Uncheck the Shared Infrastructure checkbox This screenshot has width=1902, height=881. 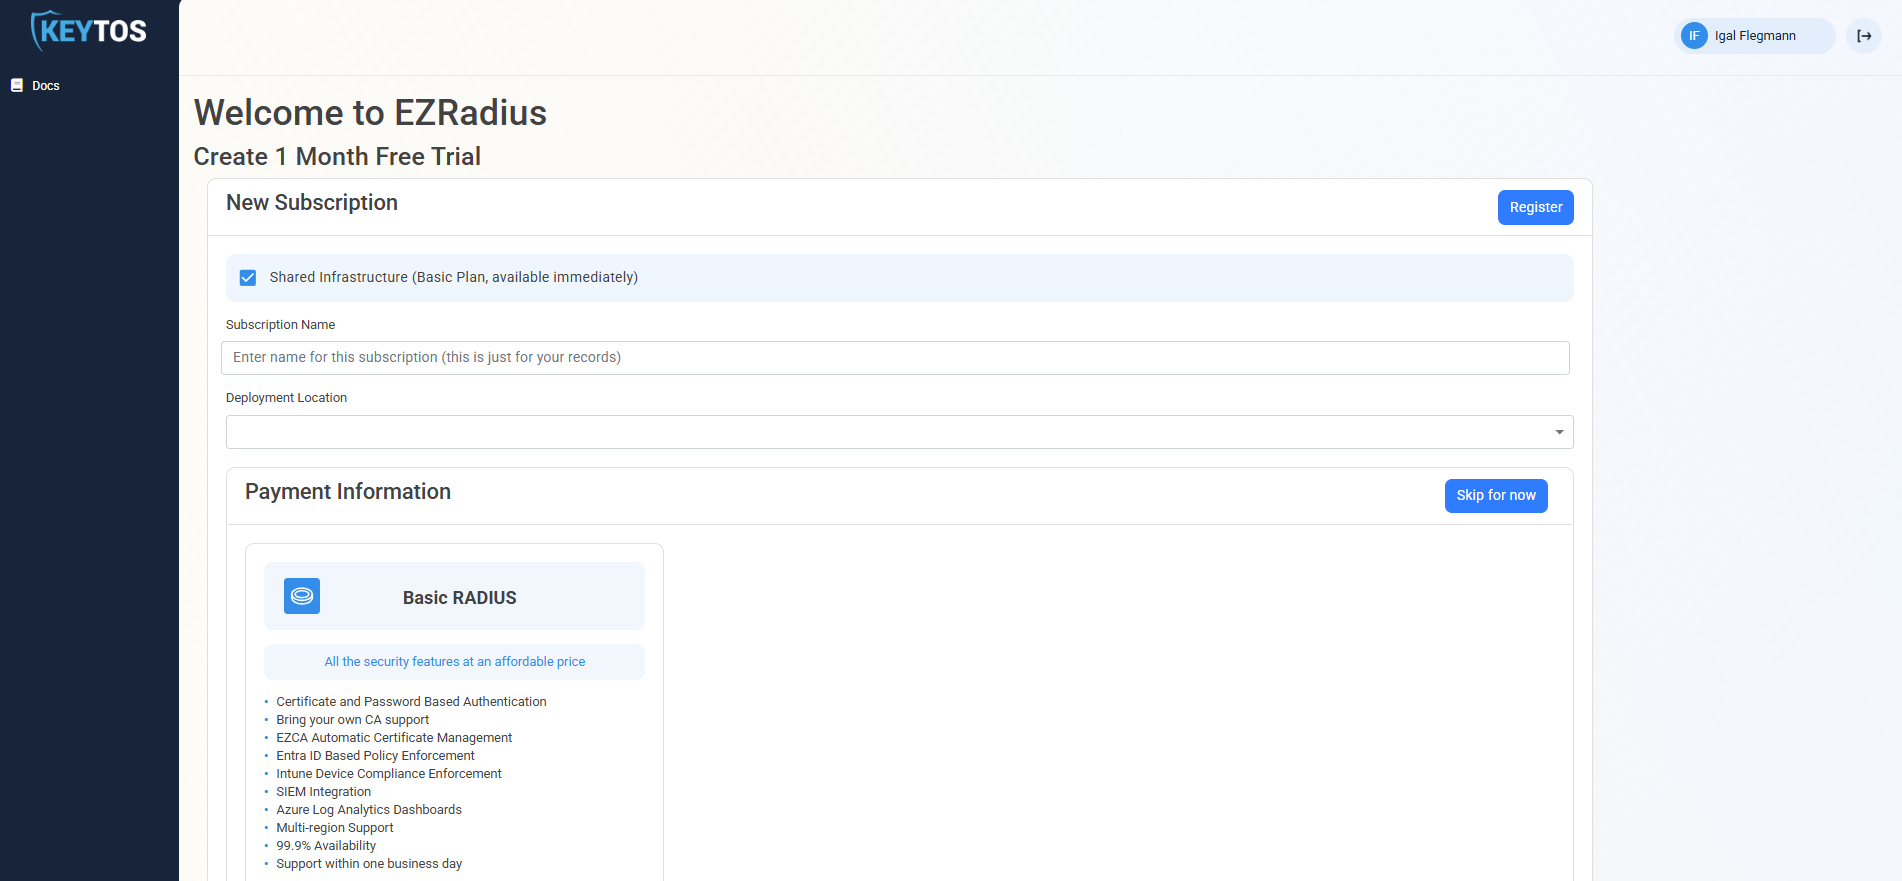point(248,278)
